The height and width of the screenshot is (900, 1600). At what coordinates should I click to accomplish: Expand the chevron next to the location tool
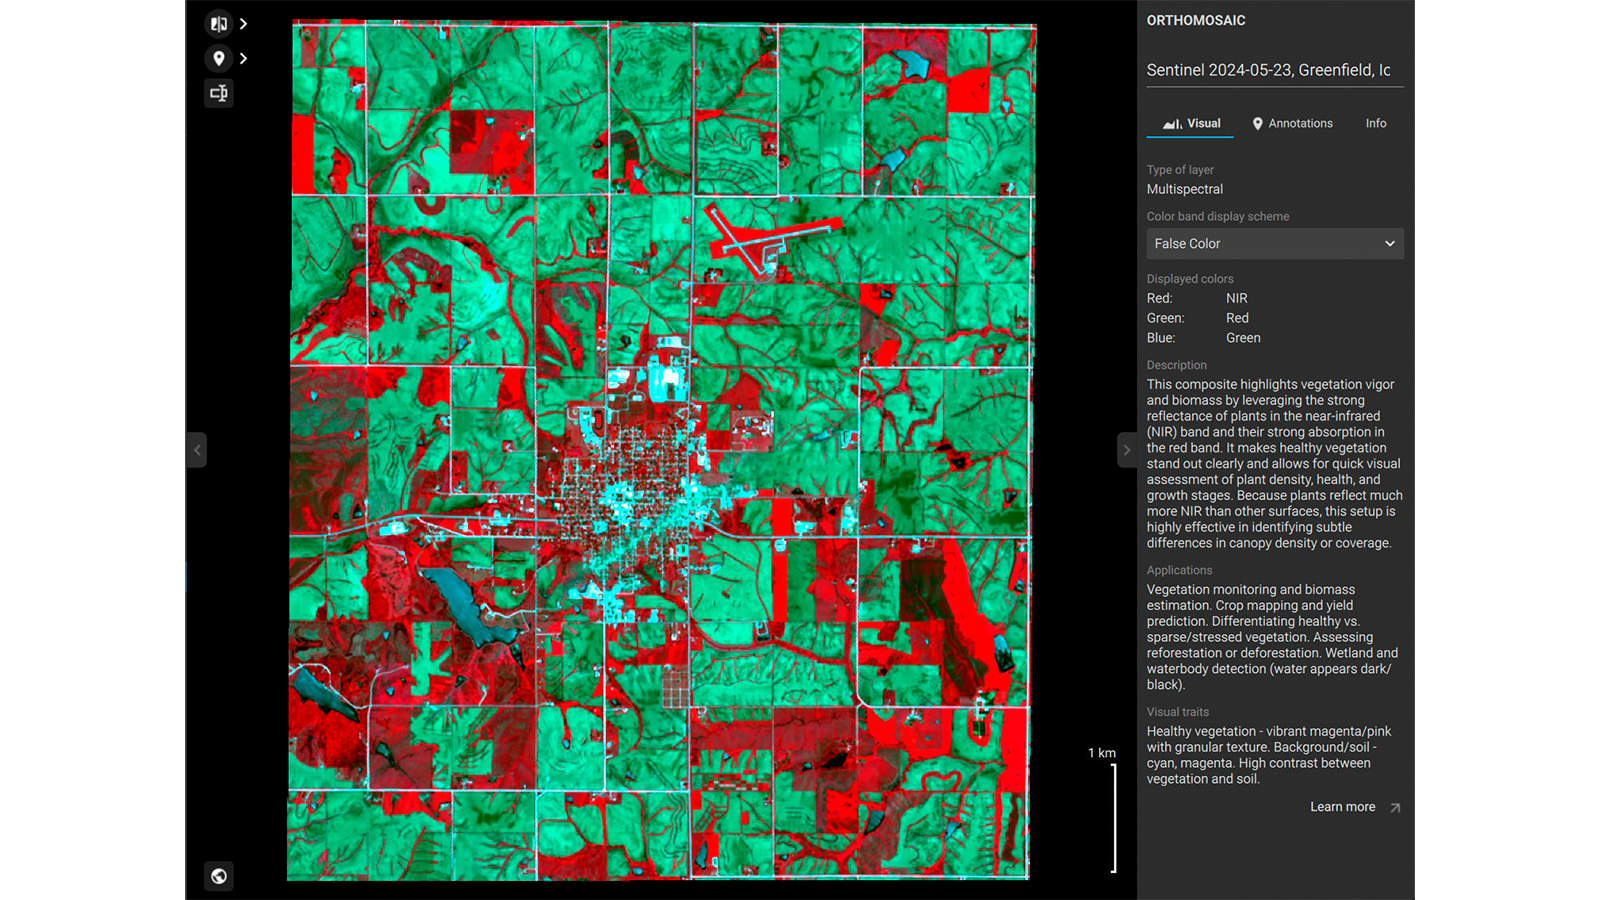click(243, 58)
